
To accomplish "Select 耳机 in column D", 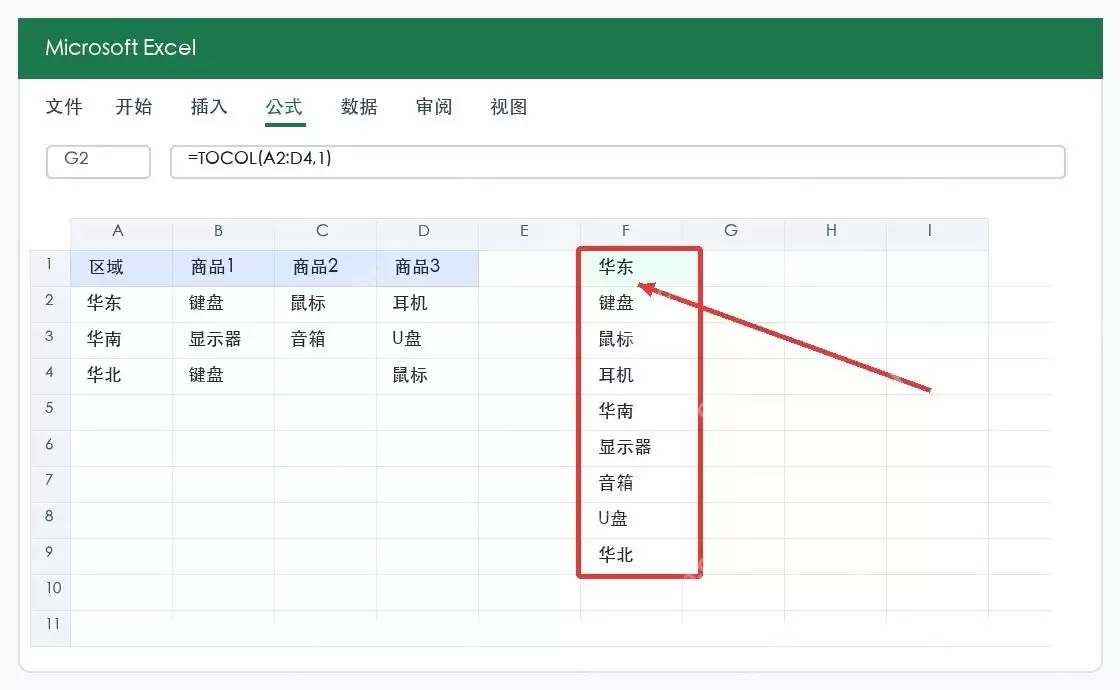I will tap(427, 304).
